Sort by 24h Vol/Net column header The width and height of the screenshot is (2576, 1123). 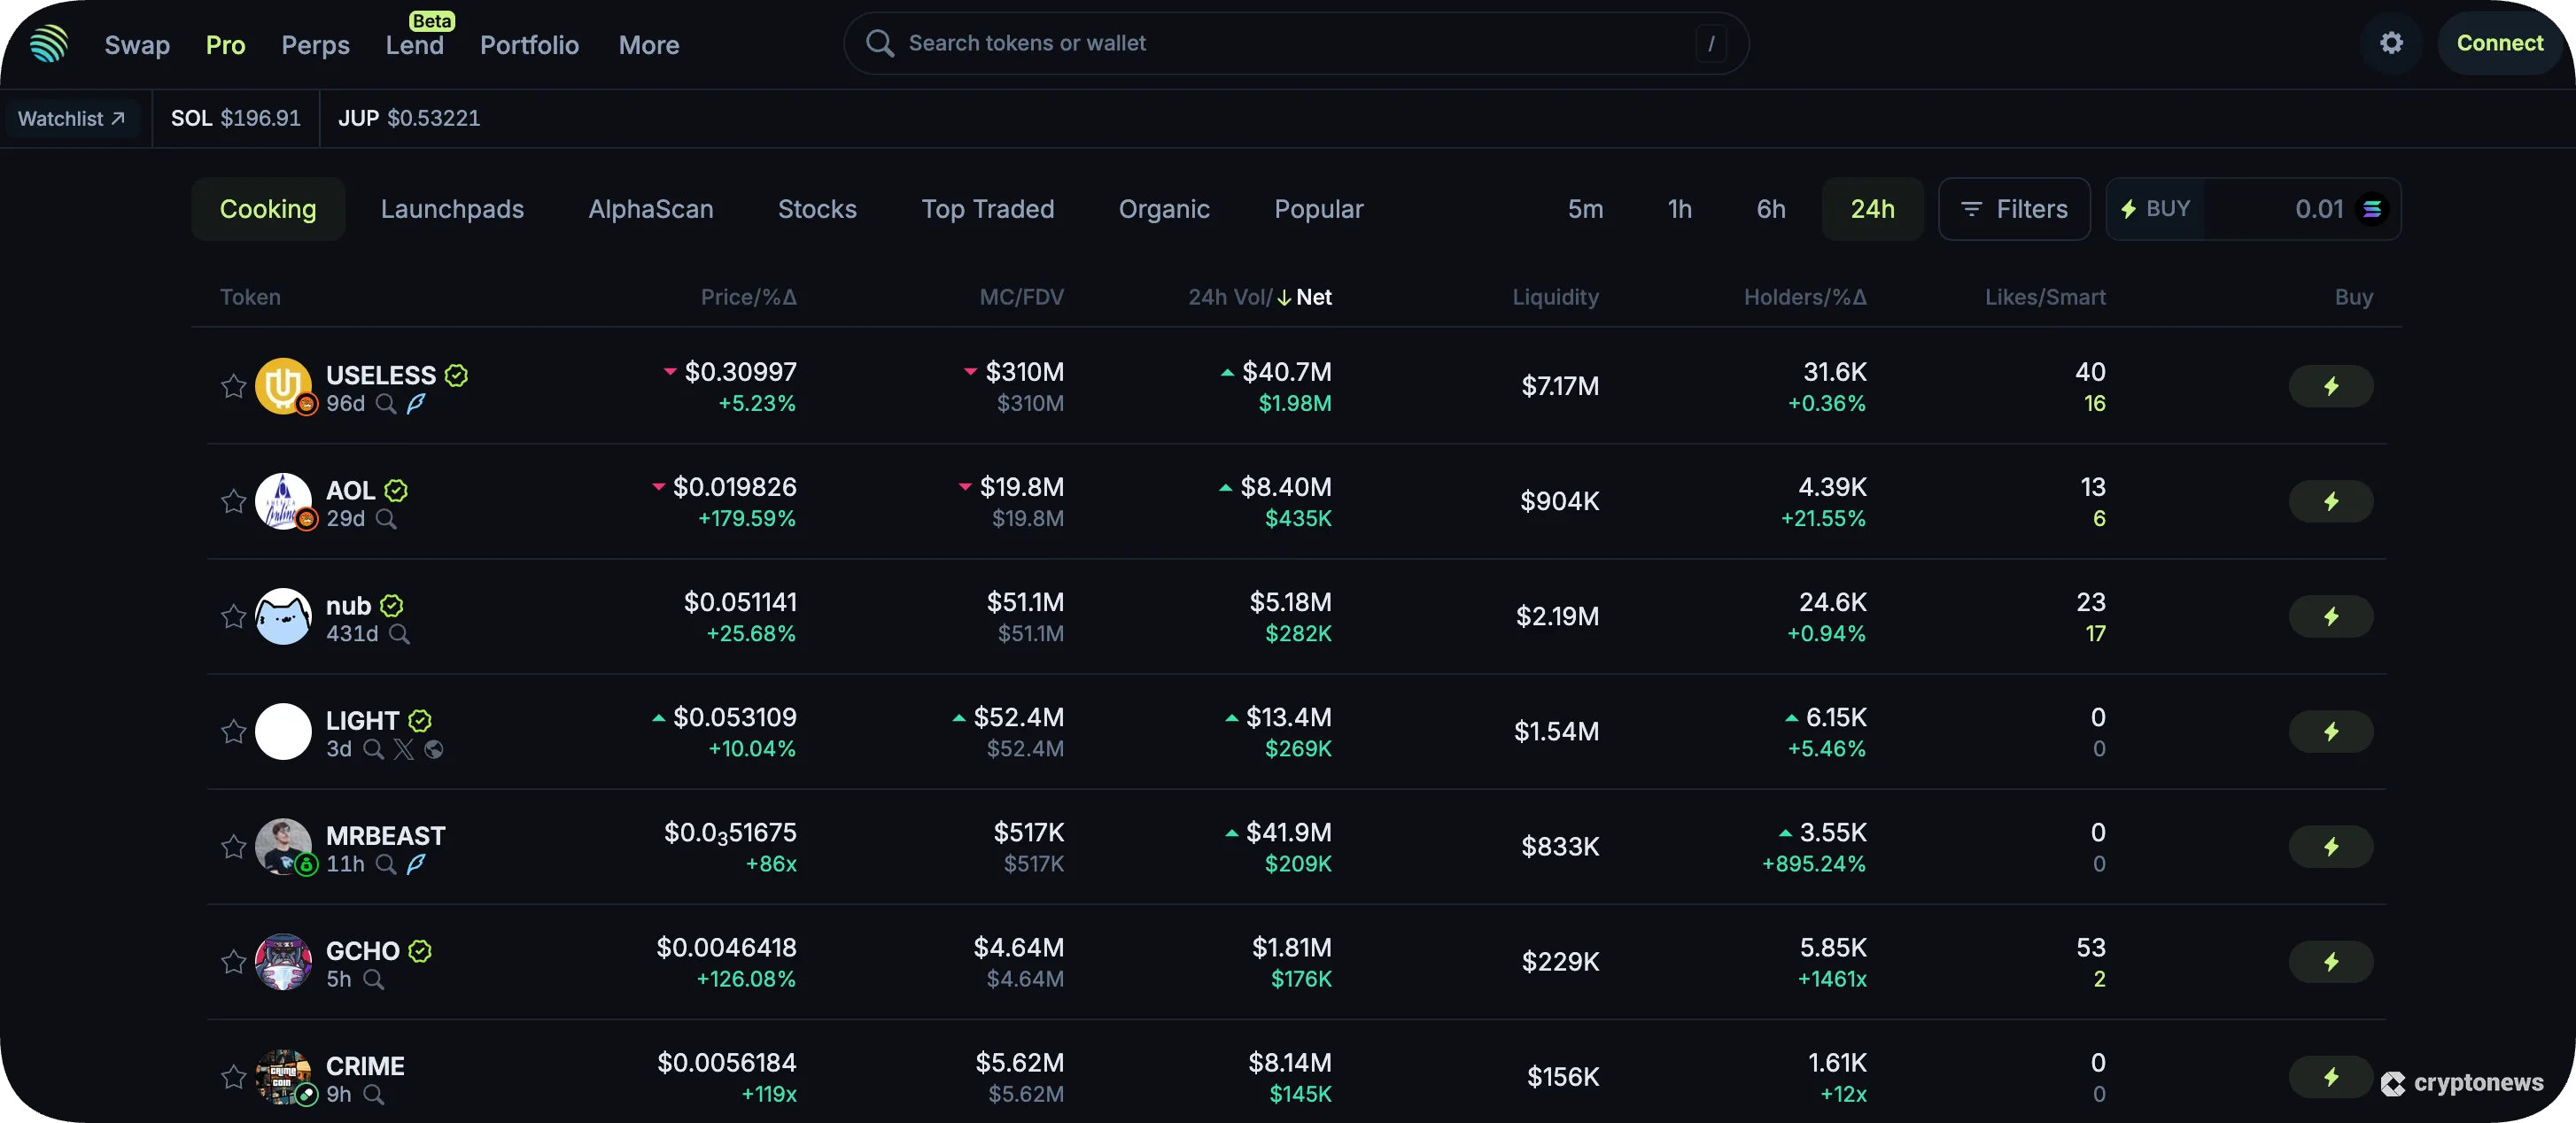point(1259,297)
